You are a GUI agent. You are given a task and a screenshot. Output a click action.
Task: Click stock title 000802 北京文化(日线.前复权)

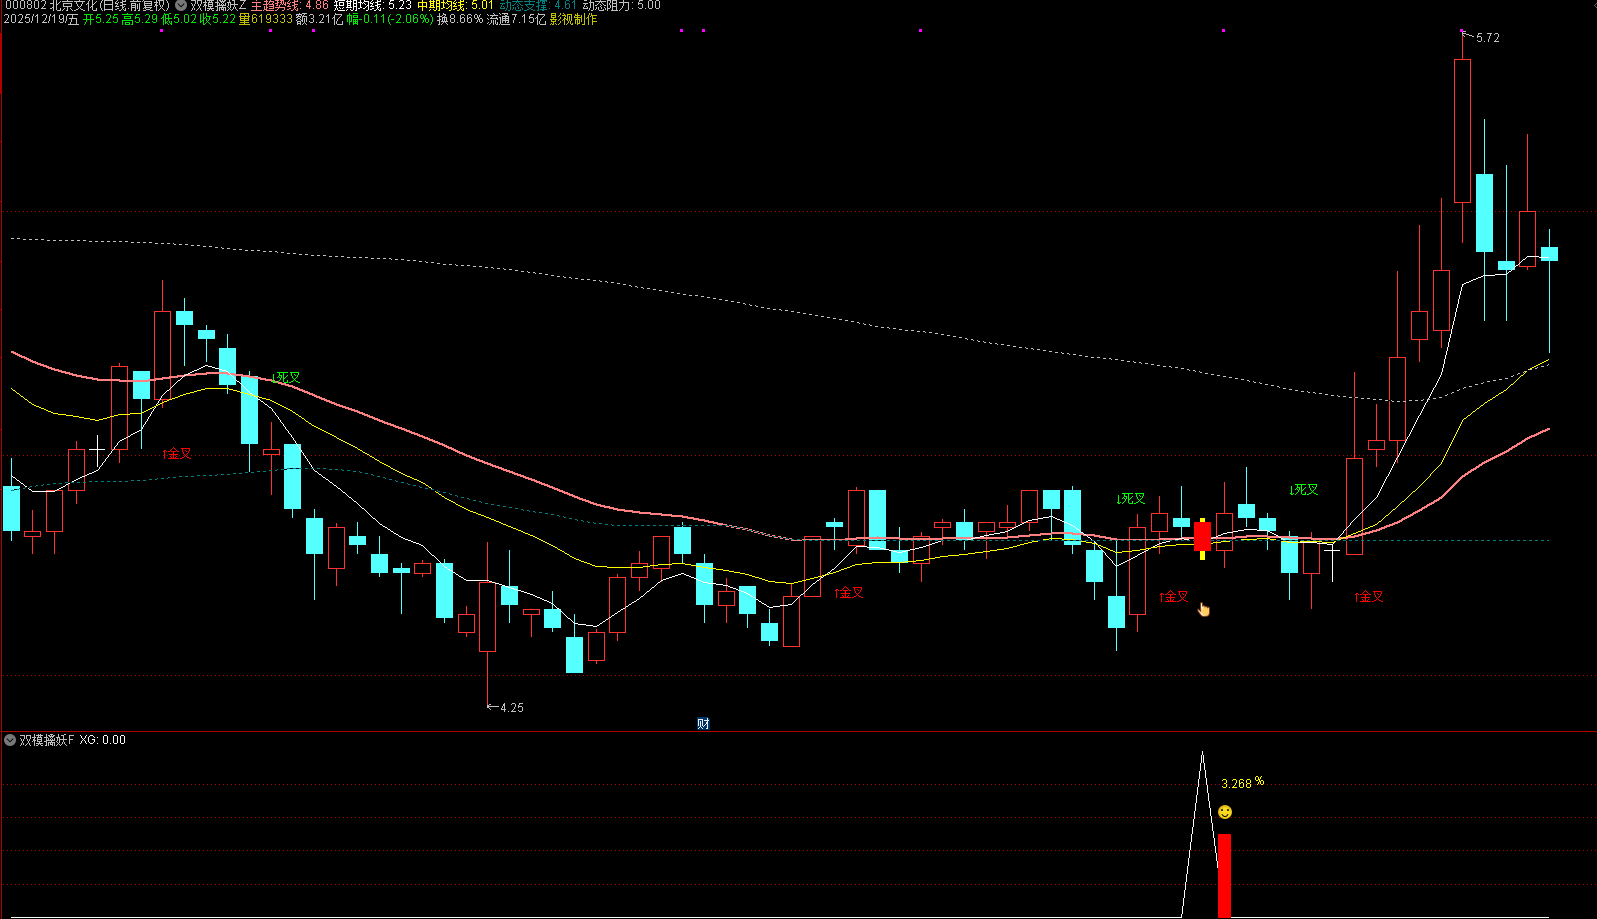[85, 5]
